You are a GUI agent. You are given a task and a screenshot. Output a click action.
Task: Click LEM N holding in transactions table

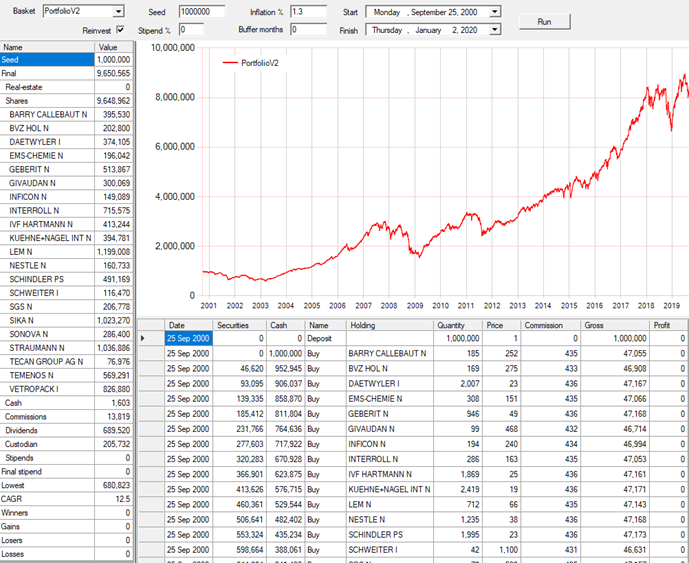click(x=389, y=505)
